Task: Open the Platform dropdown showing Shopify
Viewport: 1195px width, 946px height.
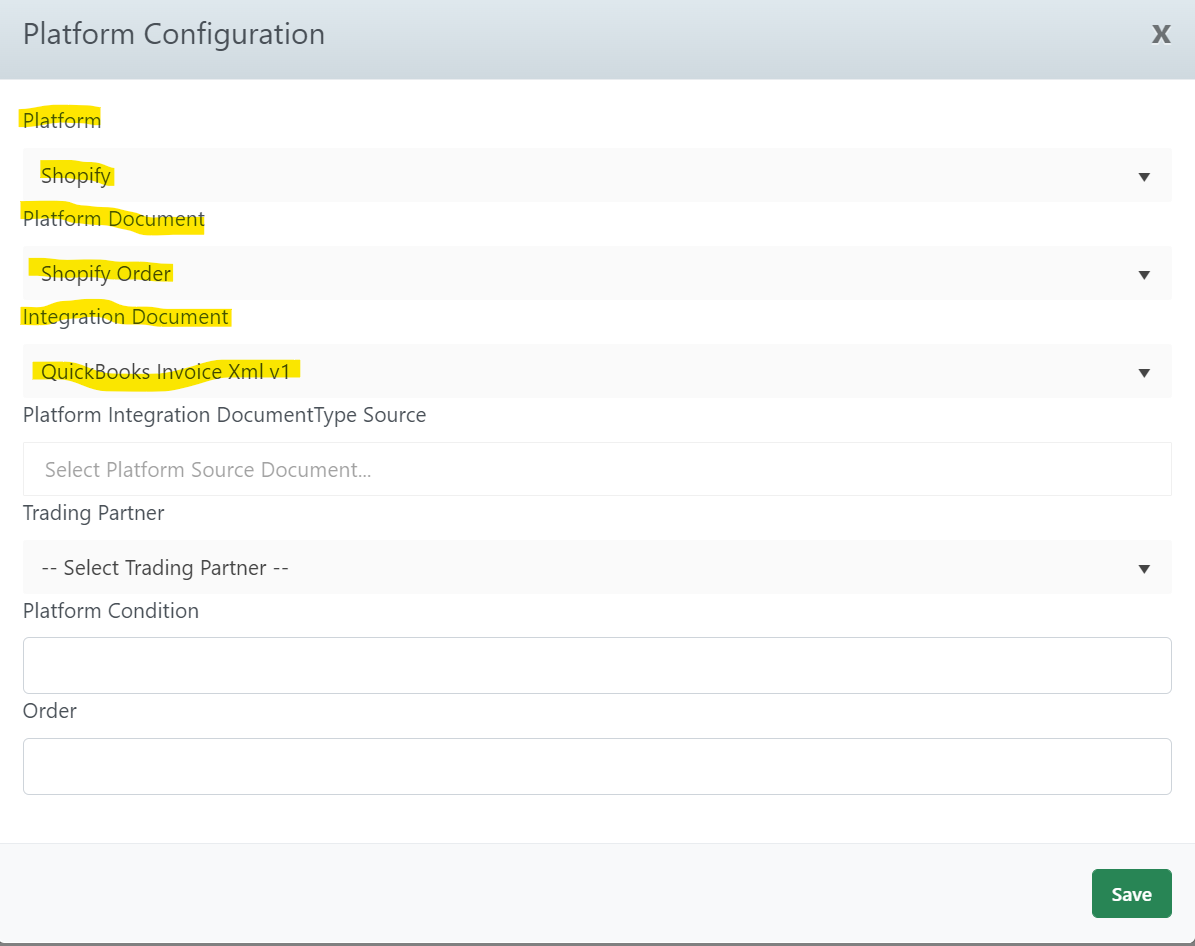Action: click(597, 175)
